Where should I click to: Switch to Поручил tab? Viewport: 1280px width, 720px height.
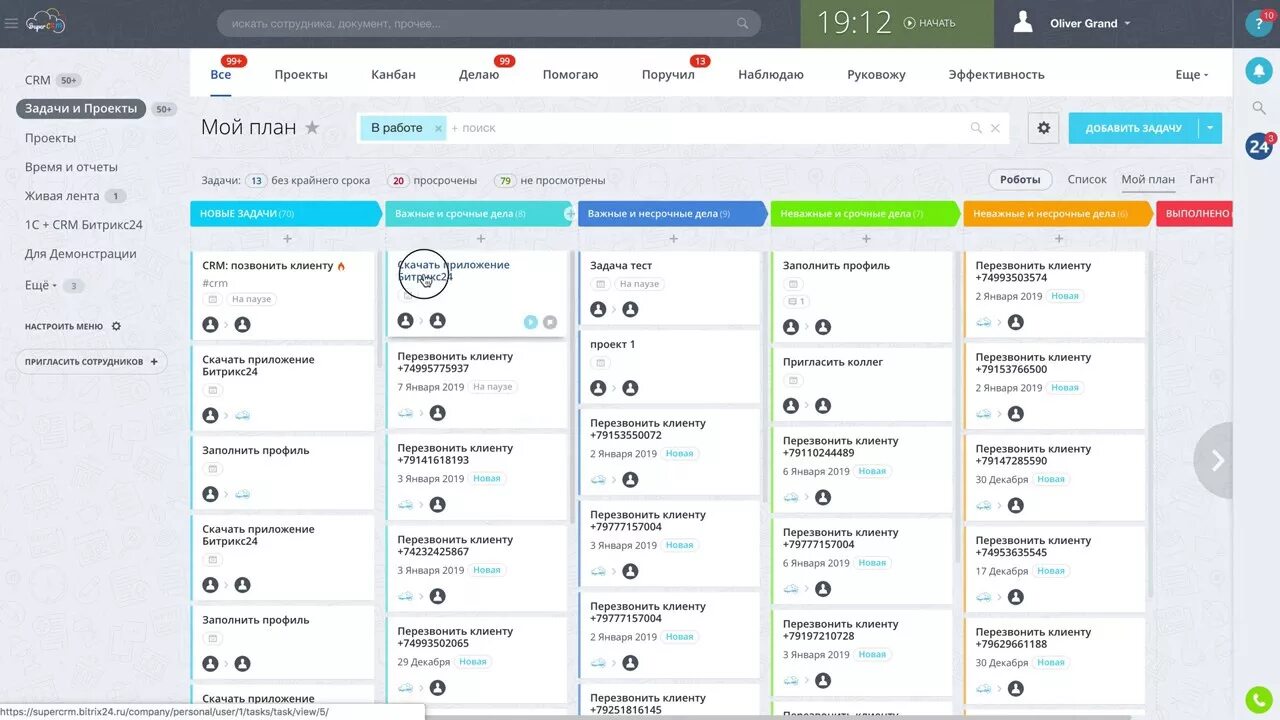(x=668, y=75)
